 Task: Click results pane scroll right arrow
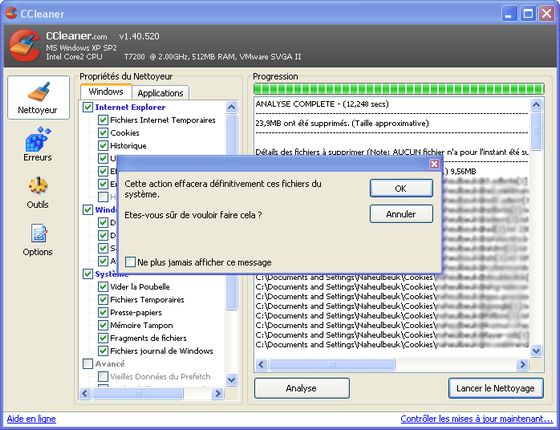(x=522, y=364)
